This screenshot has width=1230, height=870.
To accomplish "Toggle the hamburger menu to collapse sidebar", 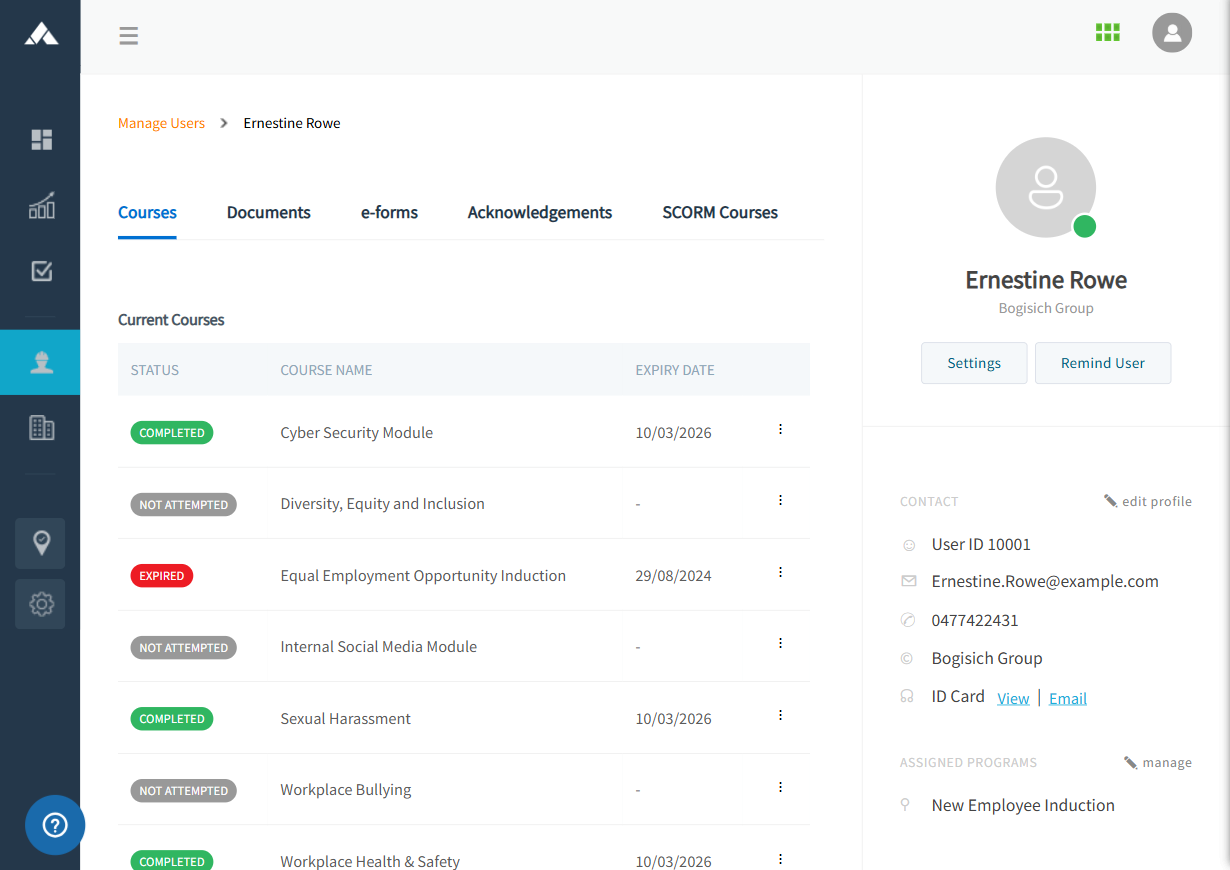I will point(128,37).
